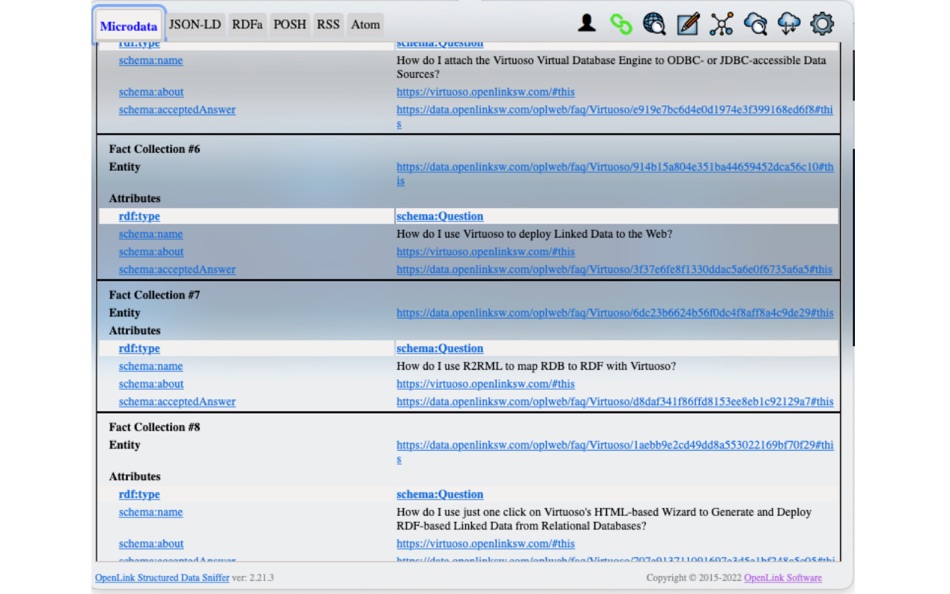Select the 'Fact Collection #6' heading

154,149
